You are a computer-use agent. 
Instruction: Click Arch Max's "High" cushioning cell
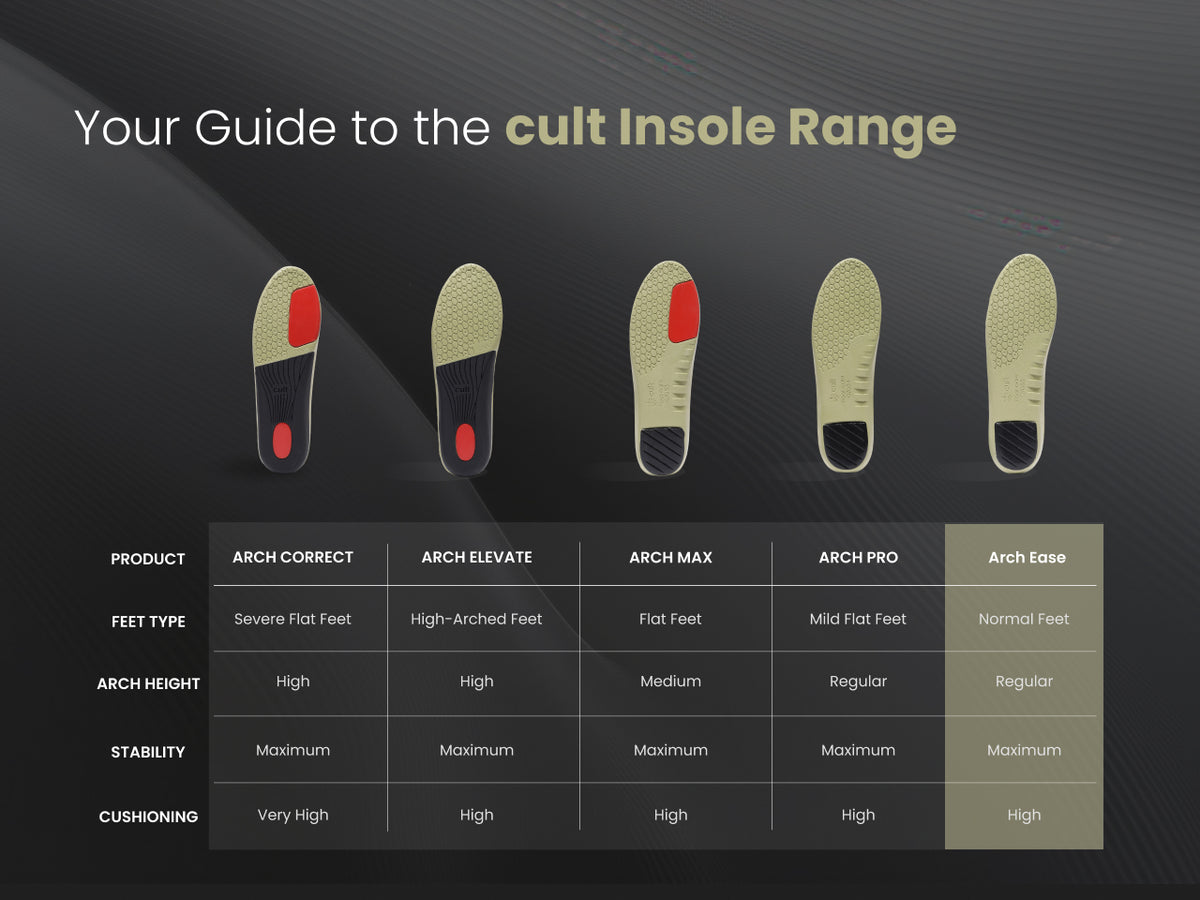point(671,815)
